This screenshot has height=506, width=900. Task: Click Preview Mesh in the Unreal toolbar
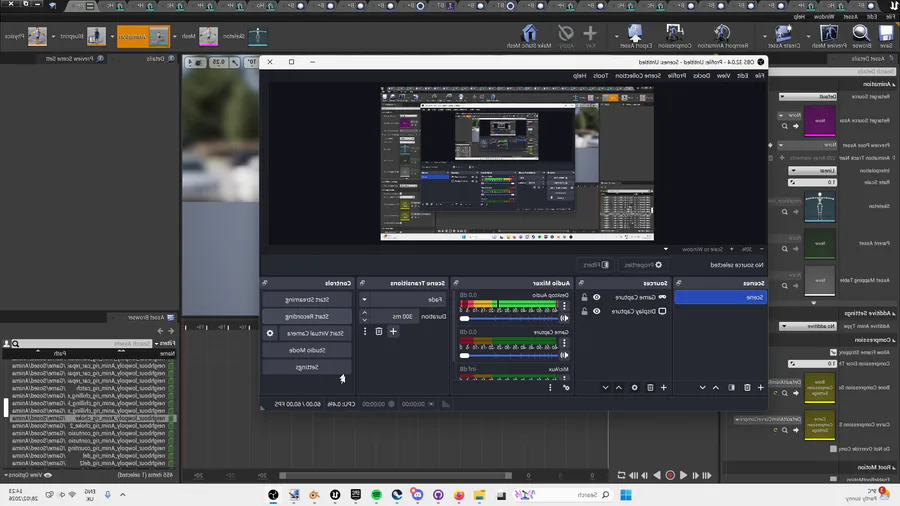(x=829, y=36)
